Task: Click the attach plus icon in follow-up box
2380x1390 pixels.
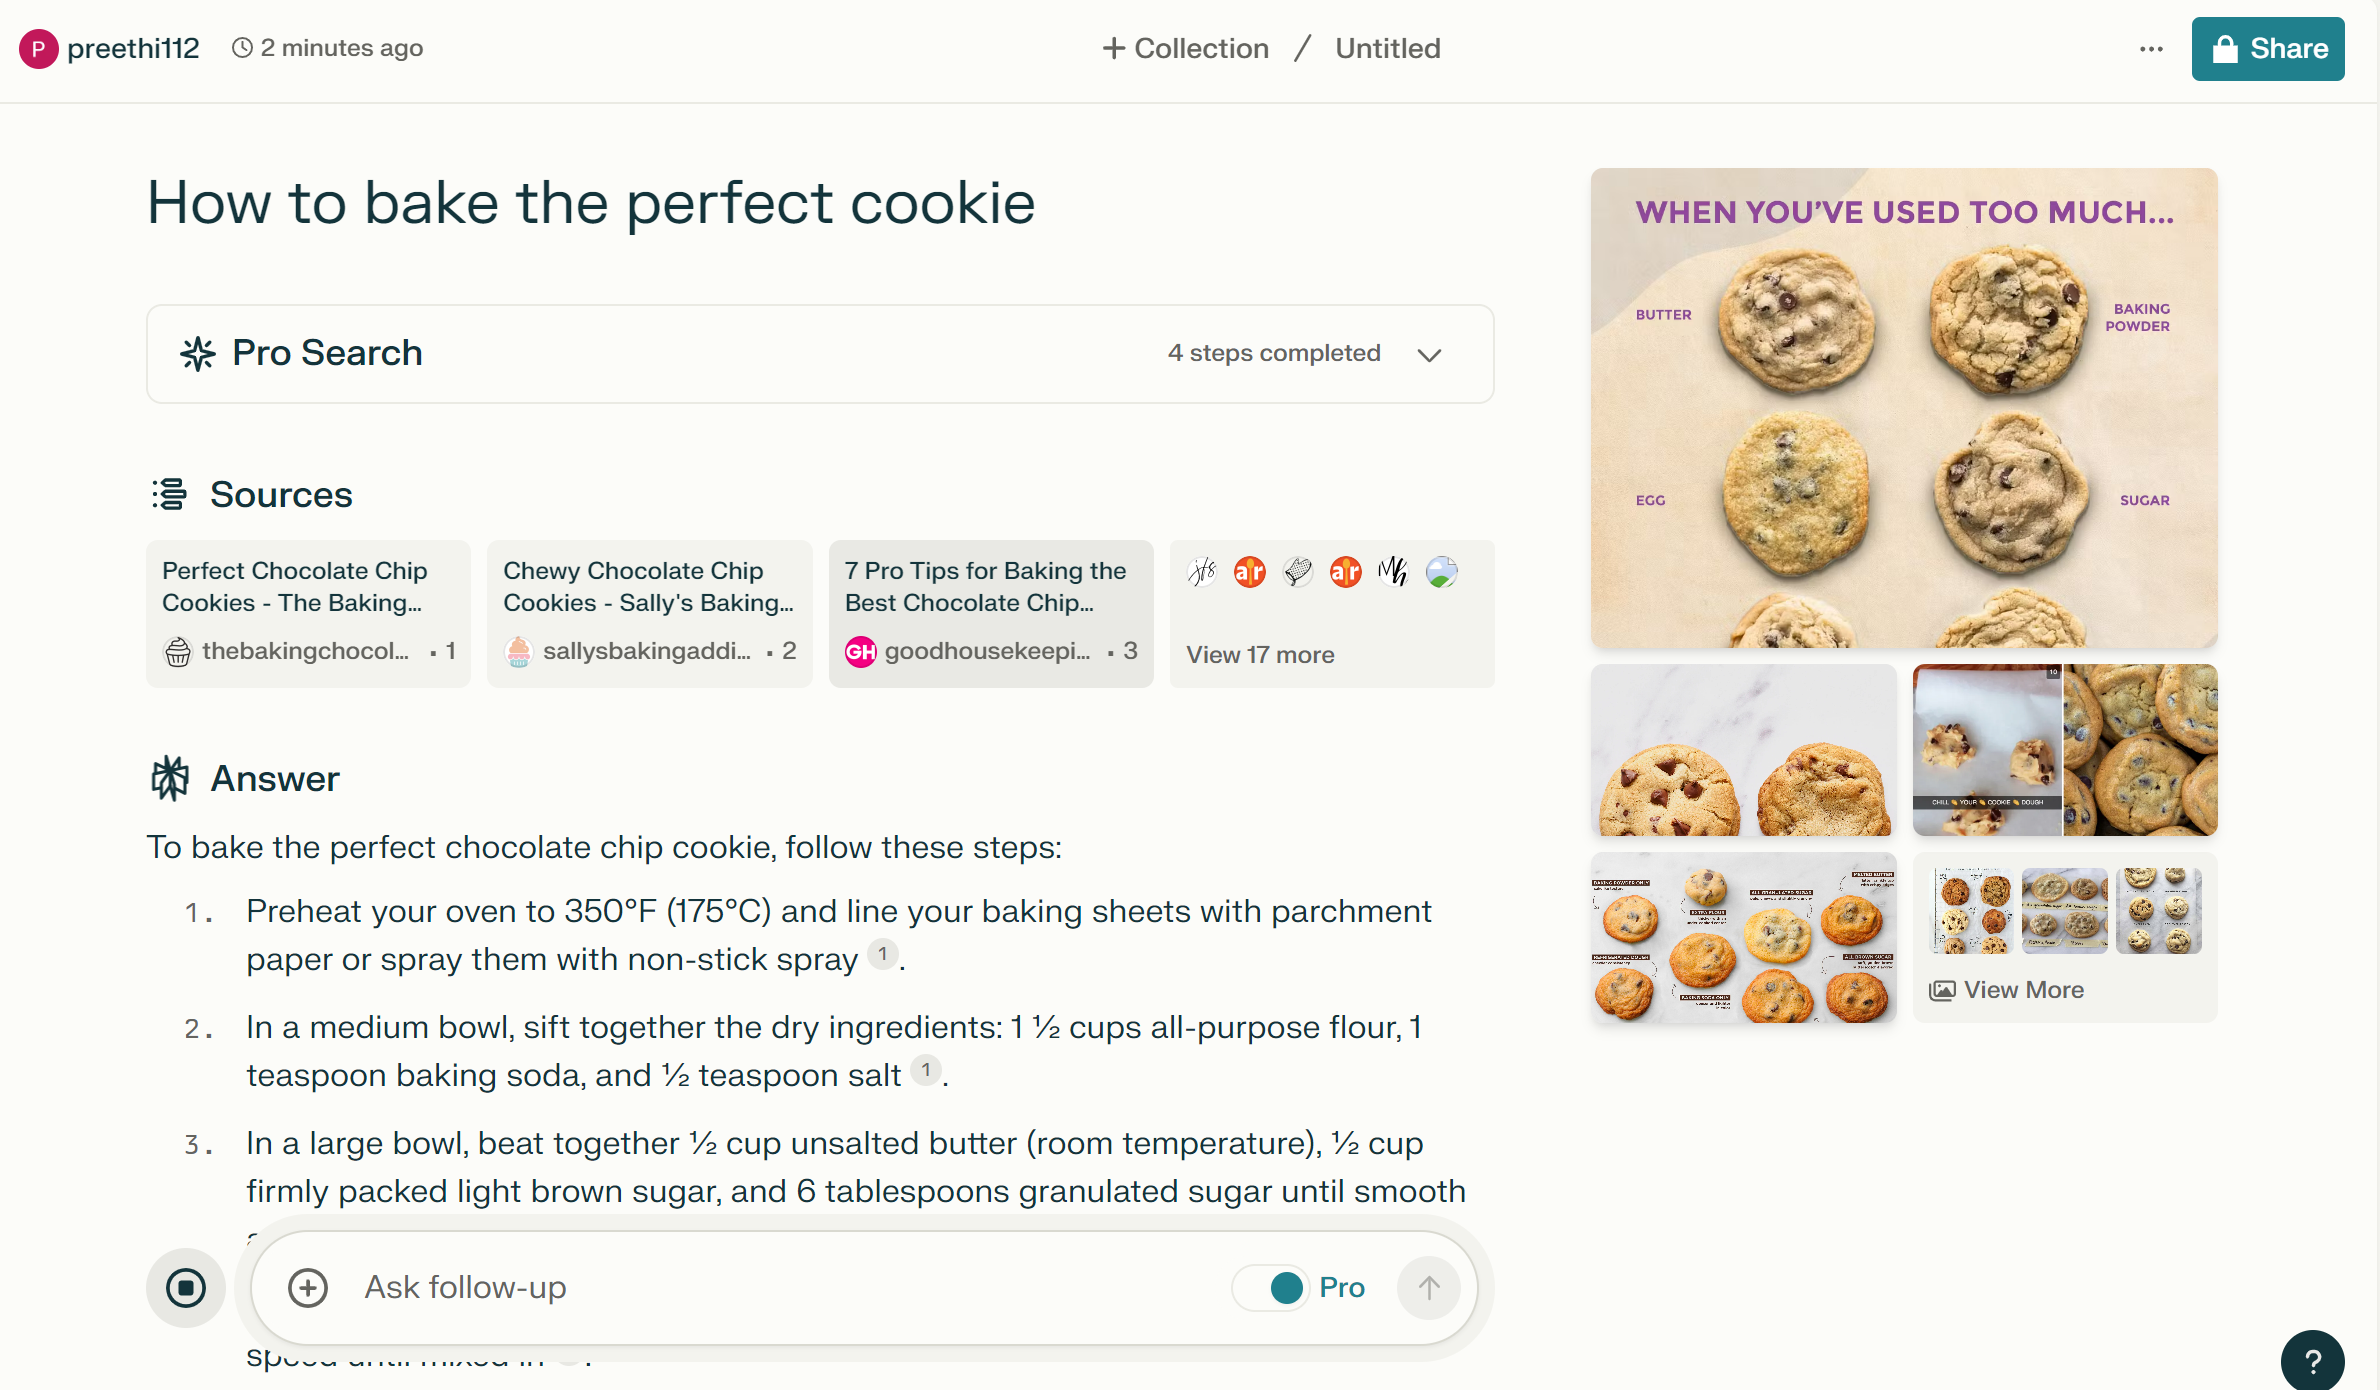Action: [x=308, y=1288]
